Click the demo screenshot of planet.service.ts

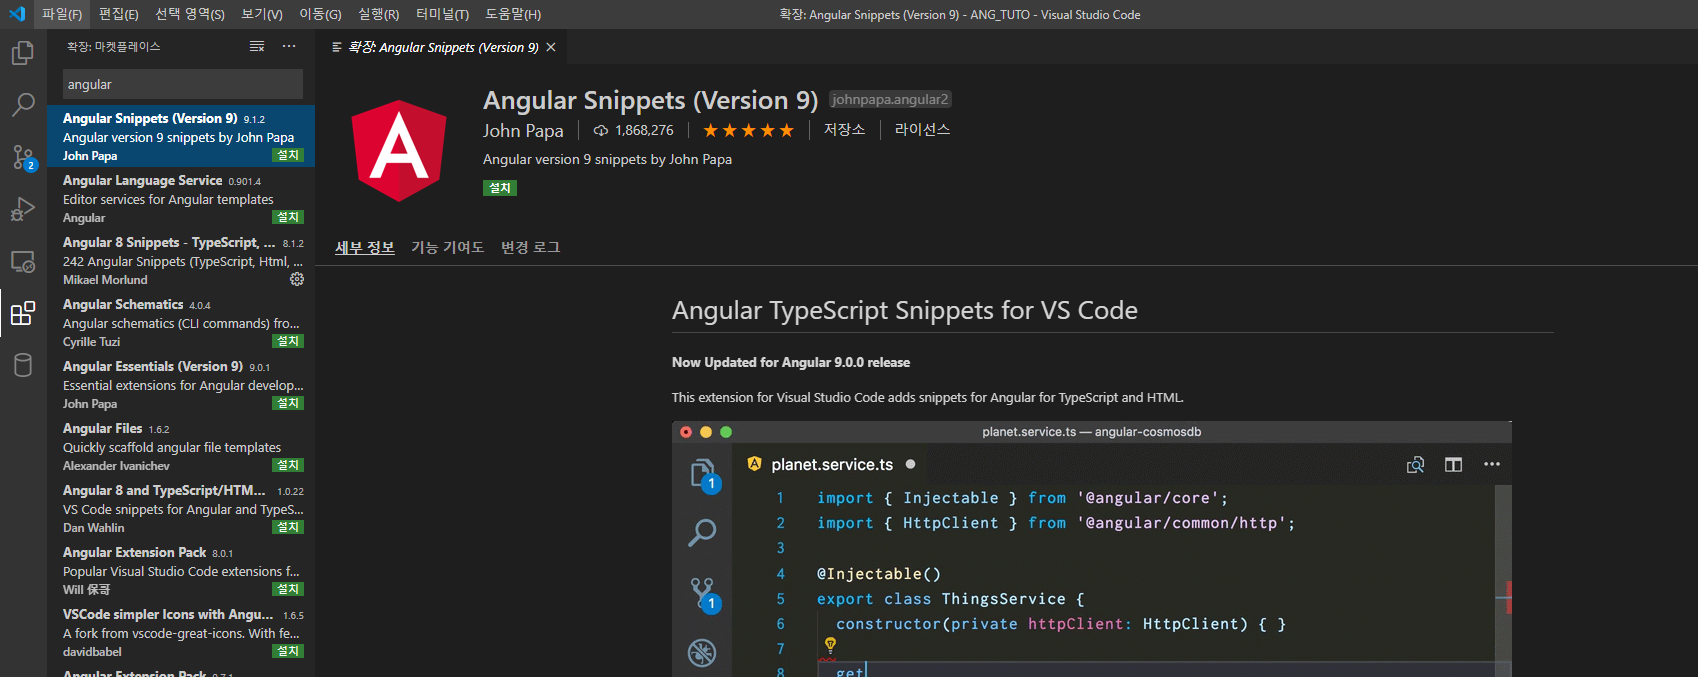pos(1091,549)
